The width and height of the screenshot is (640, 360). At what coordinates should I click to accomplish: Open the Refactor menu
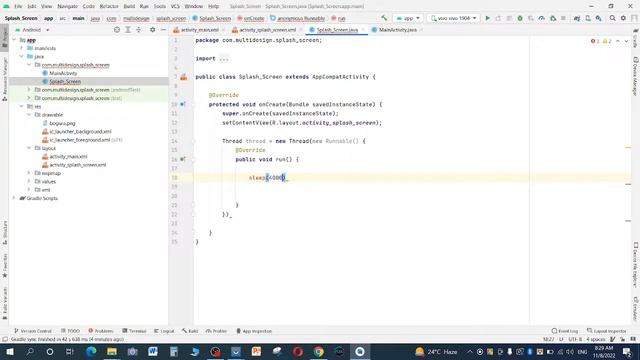coord(109,6)
